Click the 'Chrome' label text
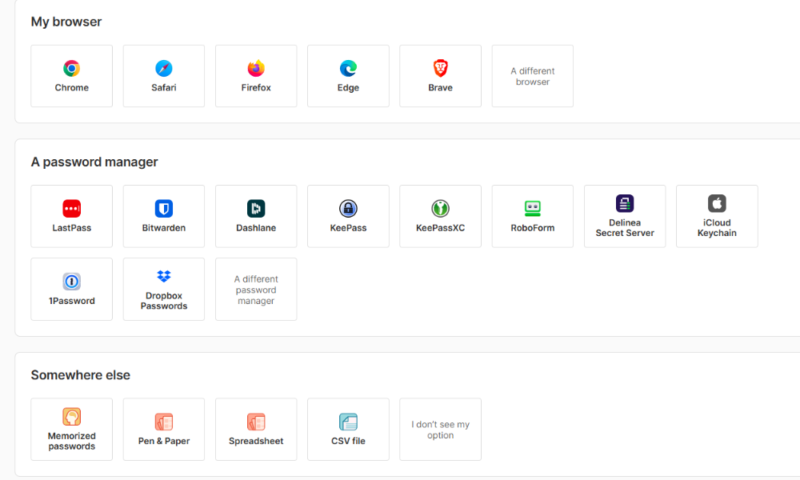This screenshot has height=480, width=800. [x=71, y=88]
